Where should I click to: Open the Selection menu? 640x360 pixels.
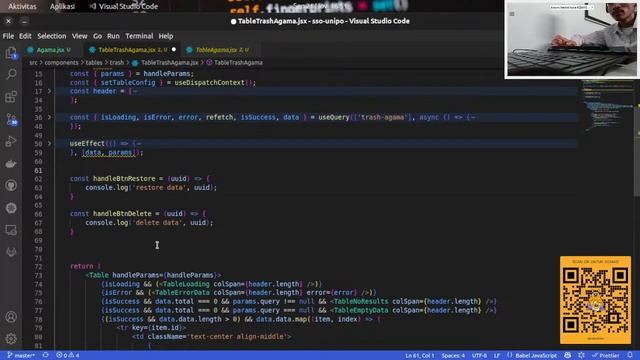pos(52,36)
